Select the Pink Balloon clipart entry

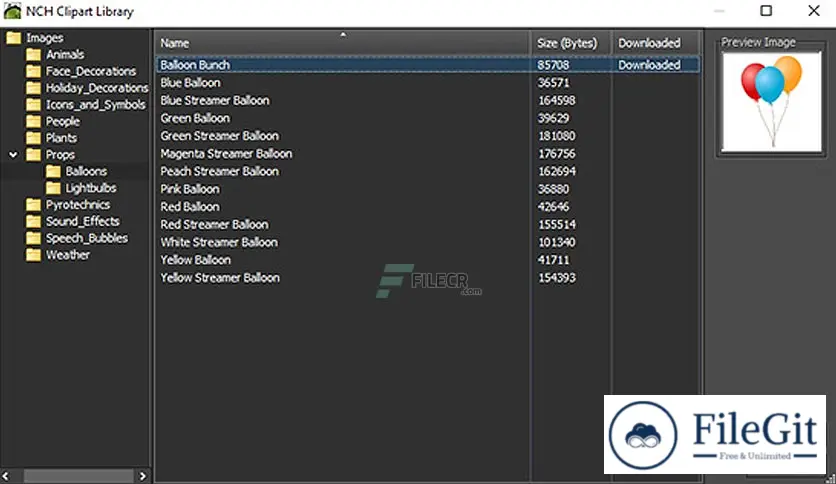point(190,189)
